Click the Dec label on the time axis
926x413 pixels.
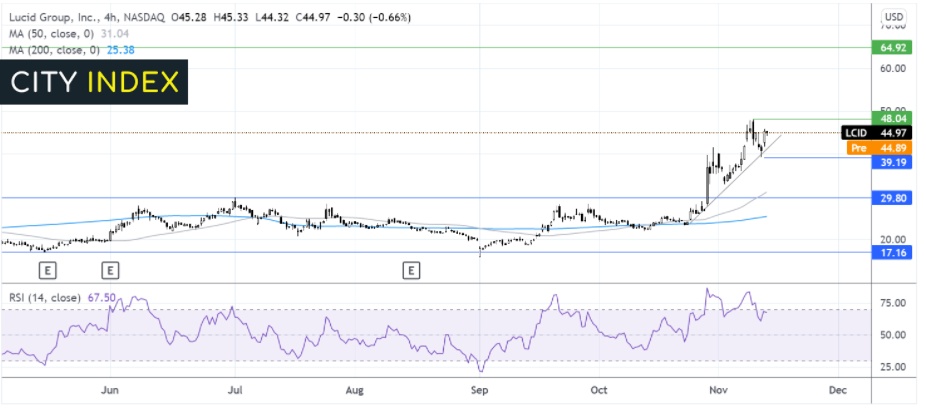coord(837,391)
